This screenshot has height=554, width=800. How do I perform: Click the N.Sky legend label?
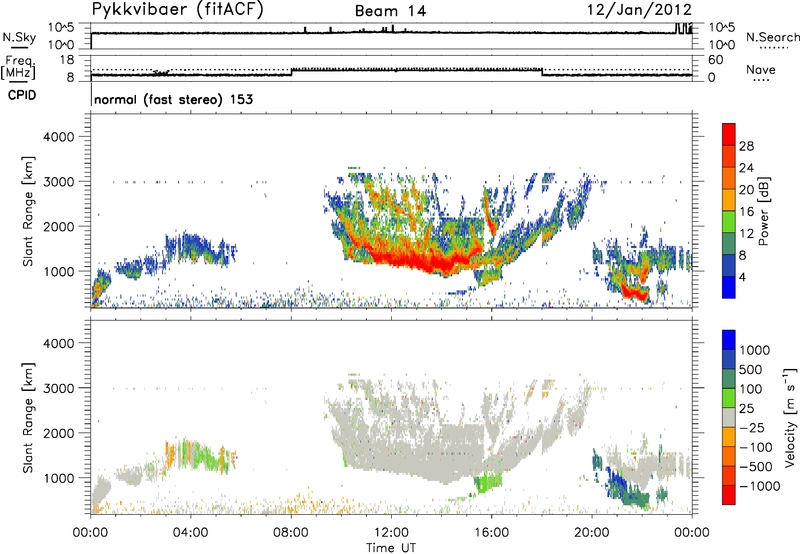tap(19, 37)
